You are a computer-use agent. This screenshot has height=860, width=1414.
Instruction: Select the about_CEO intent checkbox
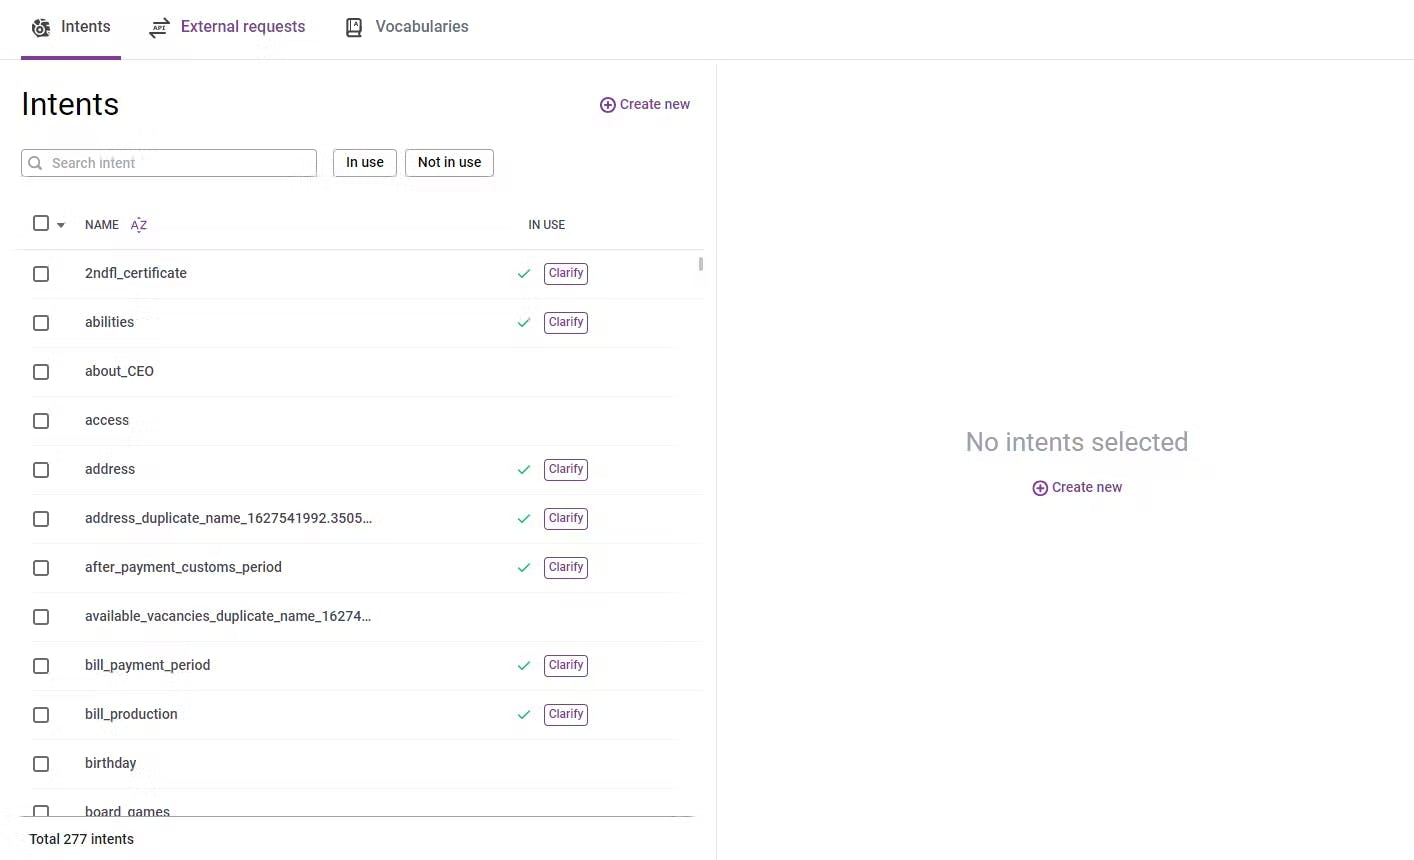tap(41, 372)
